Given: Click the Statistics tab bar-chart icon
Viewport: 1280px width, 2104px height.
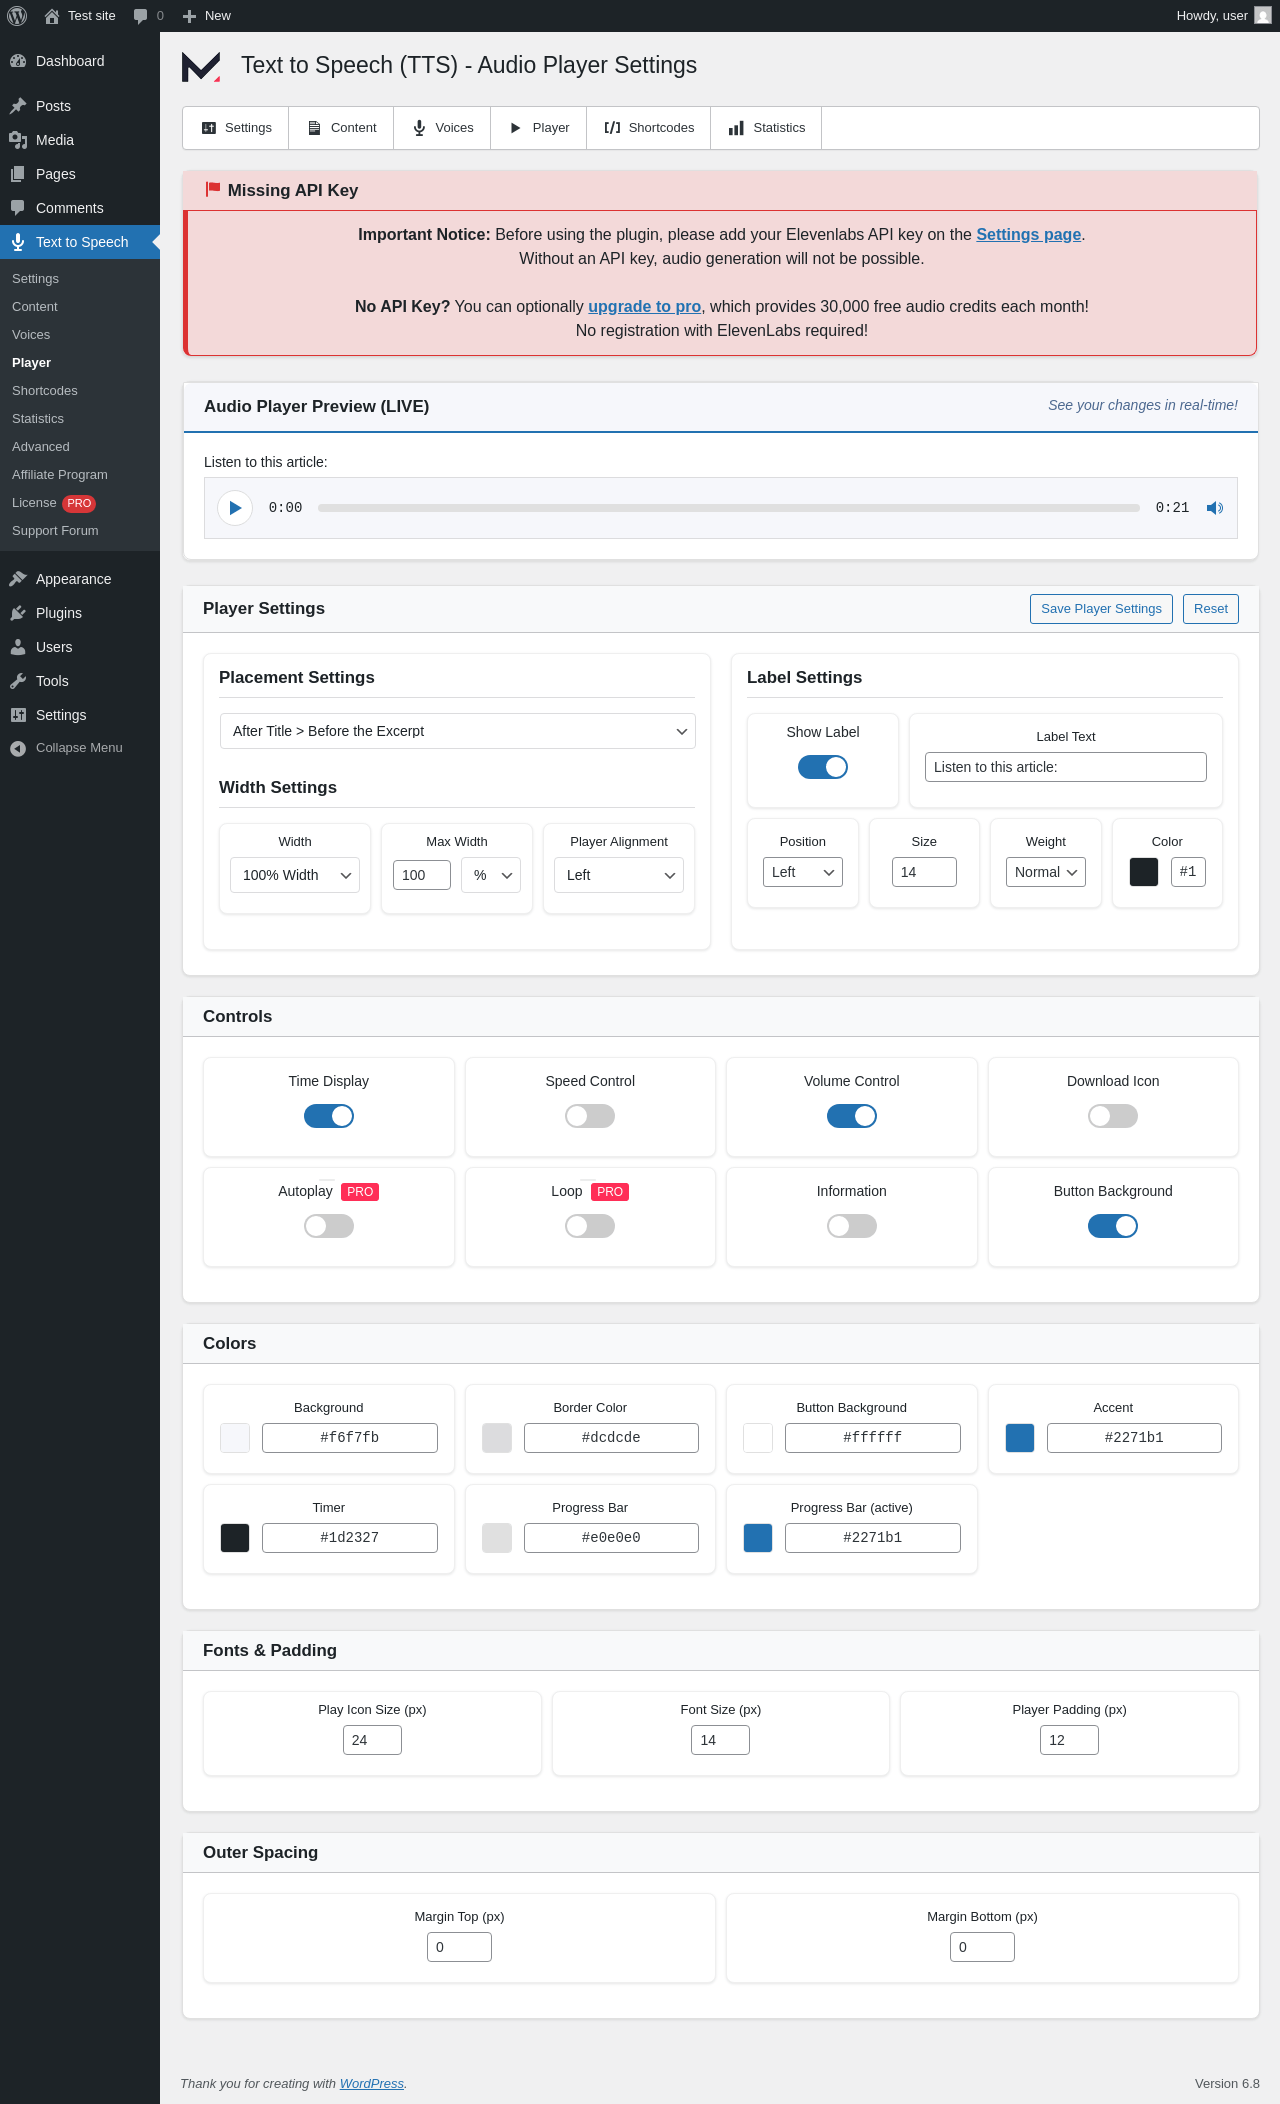Looking at the screenshot, I should pyautogui.click(x=736, y=128).
